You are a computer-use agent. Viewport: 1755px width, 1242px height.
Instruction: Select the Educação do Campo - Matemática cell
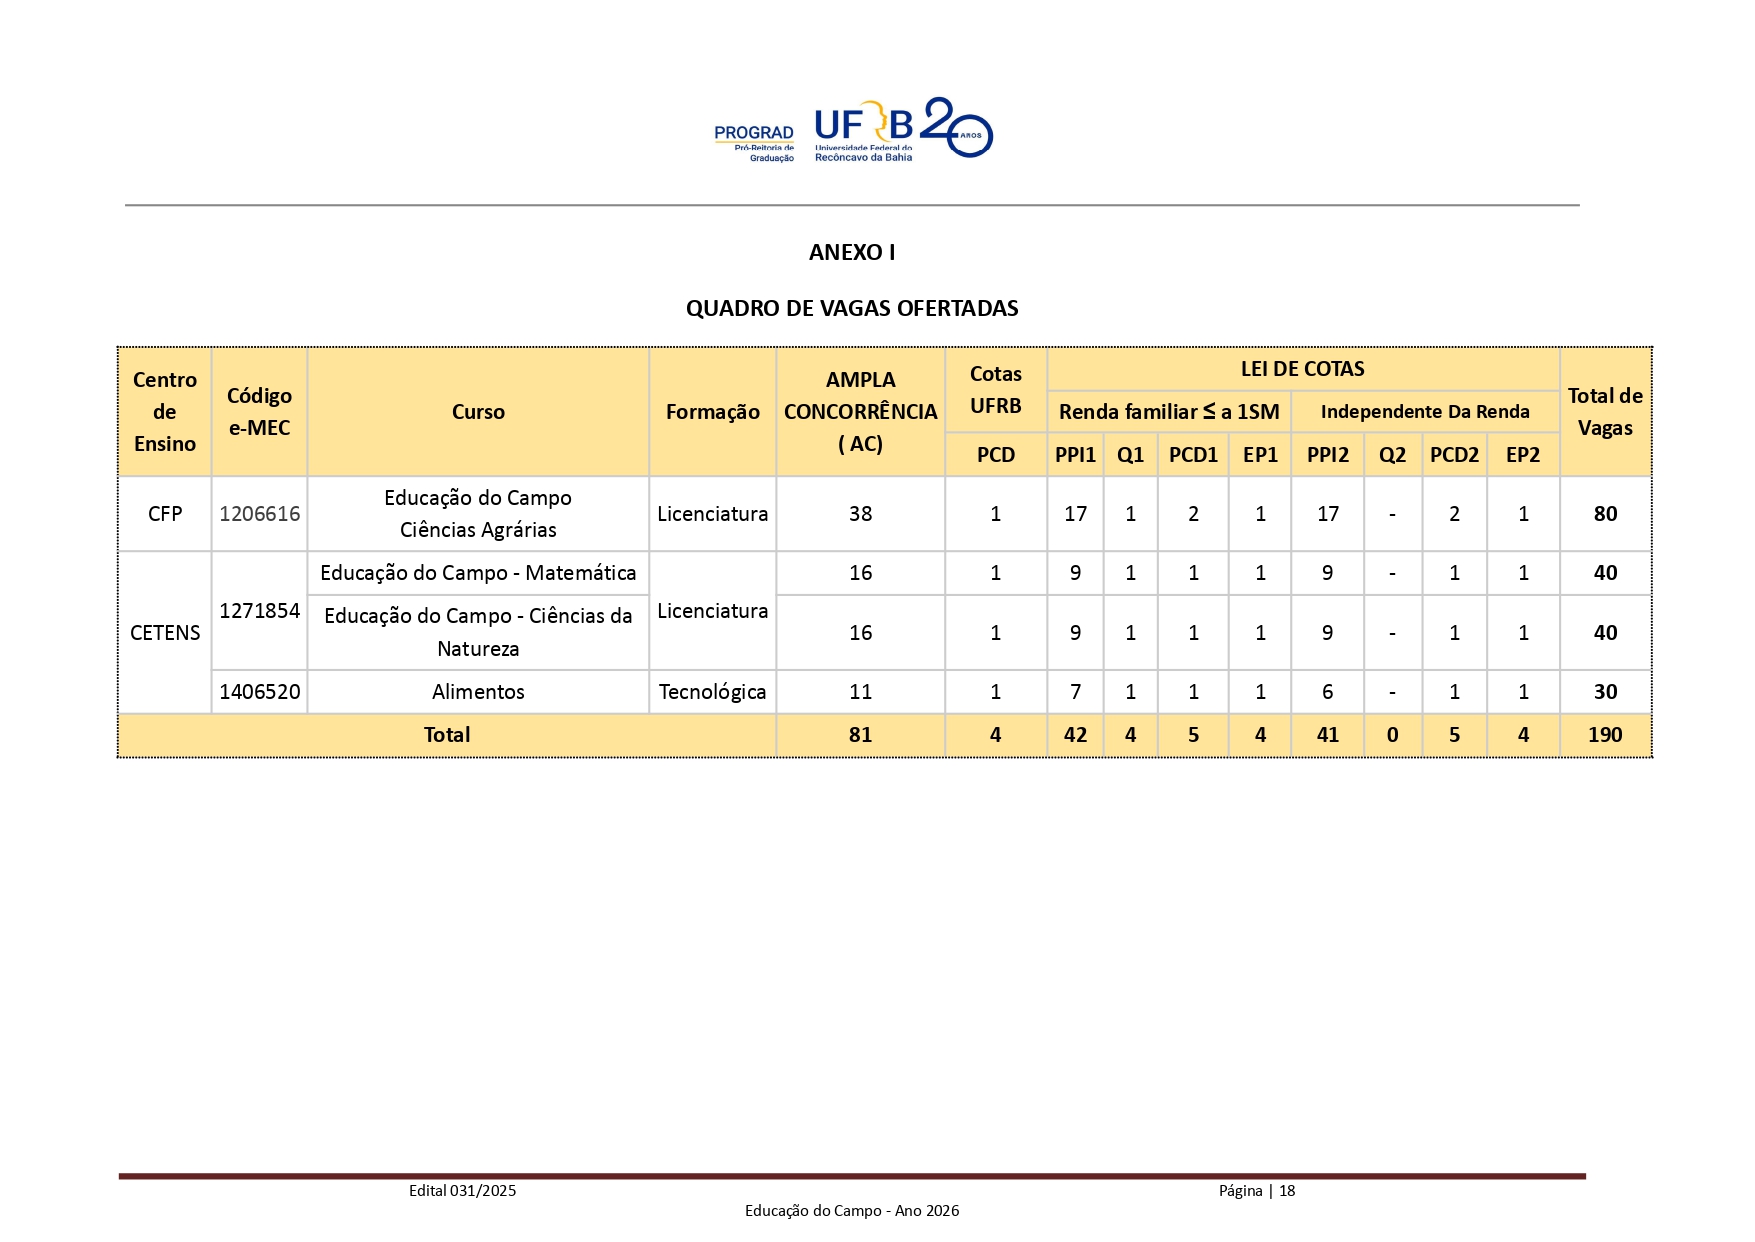click(x=478, y=573)
